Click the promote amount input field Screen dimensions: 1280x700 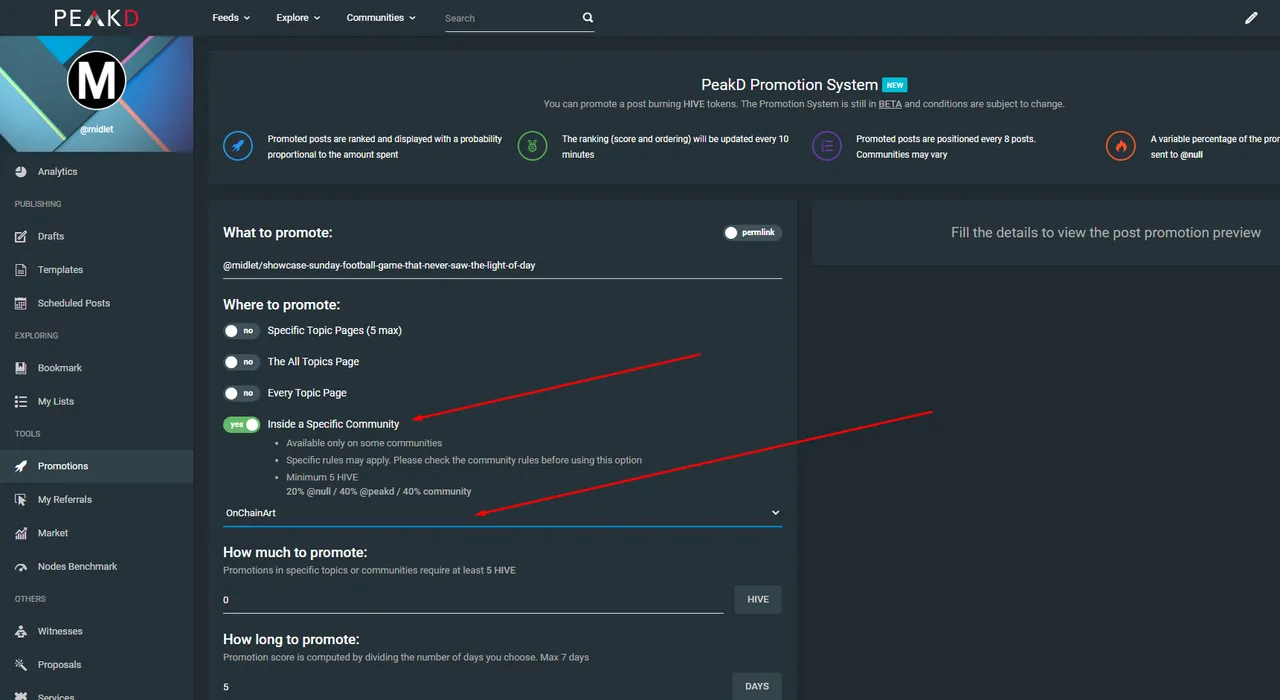(x=473, y=600)
